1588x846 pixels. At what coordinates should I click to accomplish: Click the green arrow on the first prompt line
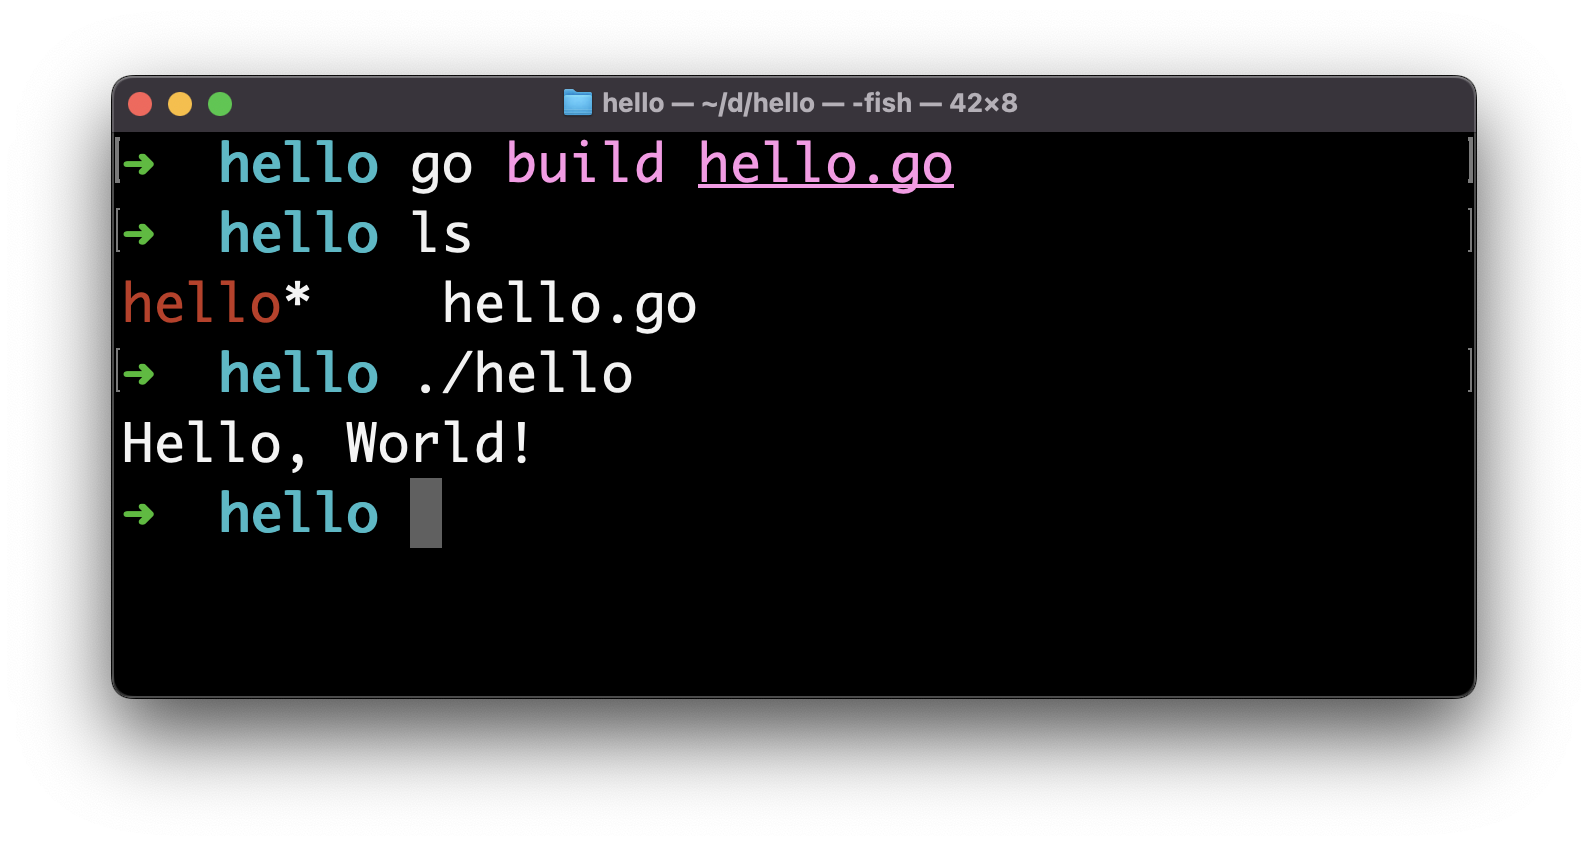tap(140, 163)
